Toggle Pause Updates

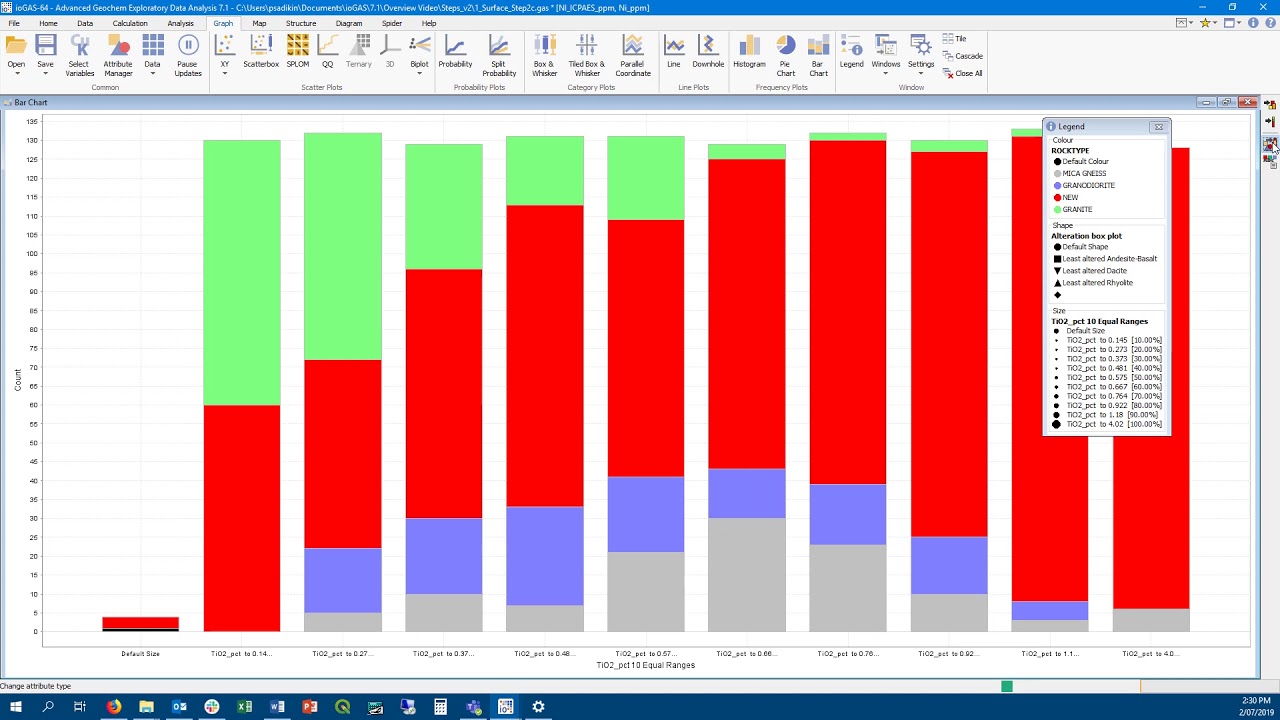point(188,55)
